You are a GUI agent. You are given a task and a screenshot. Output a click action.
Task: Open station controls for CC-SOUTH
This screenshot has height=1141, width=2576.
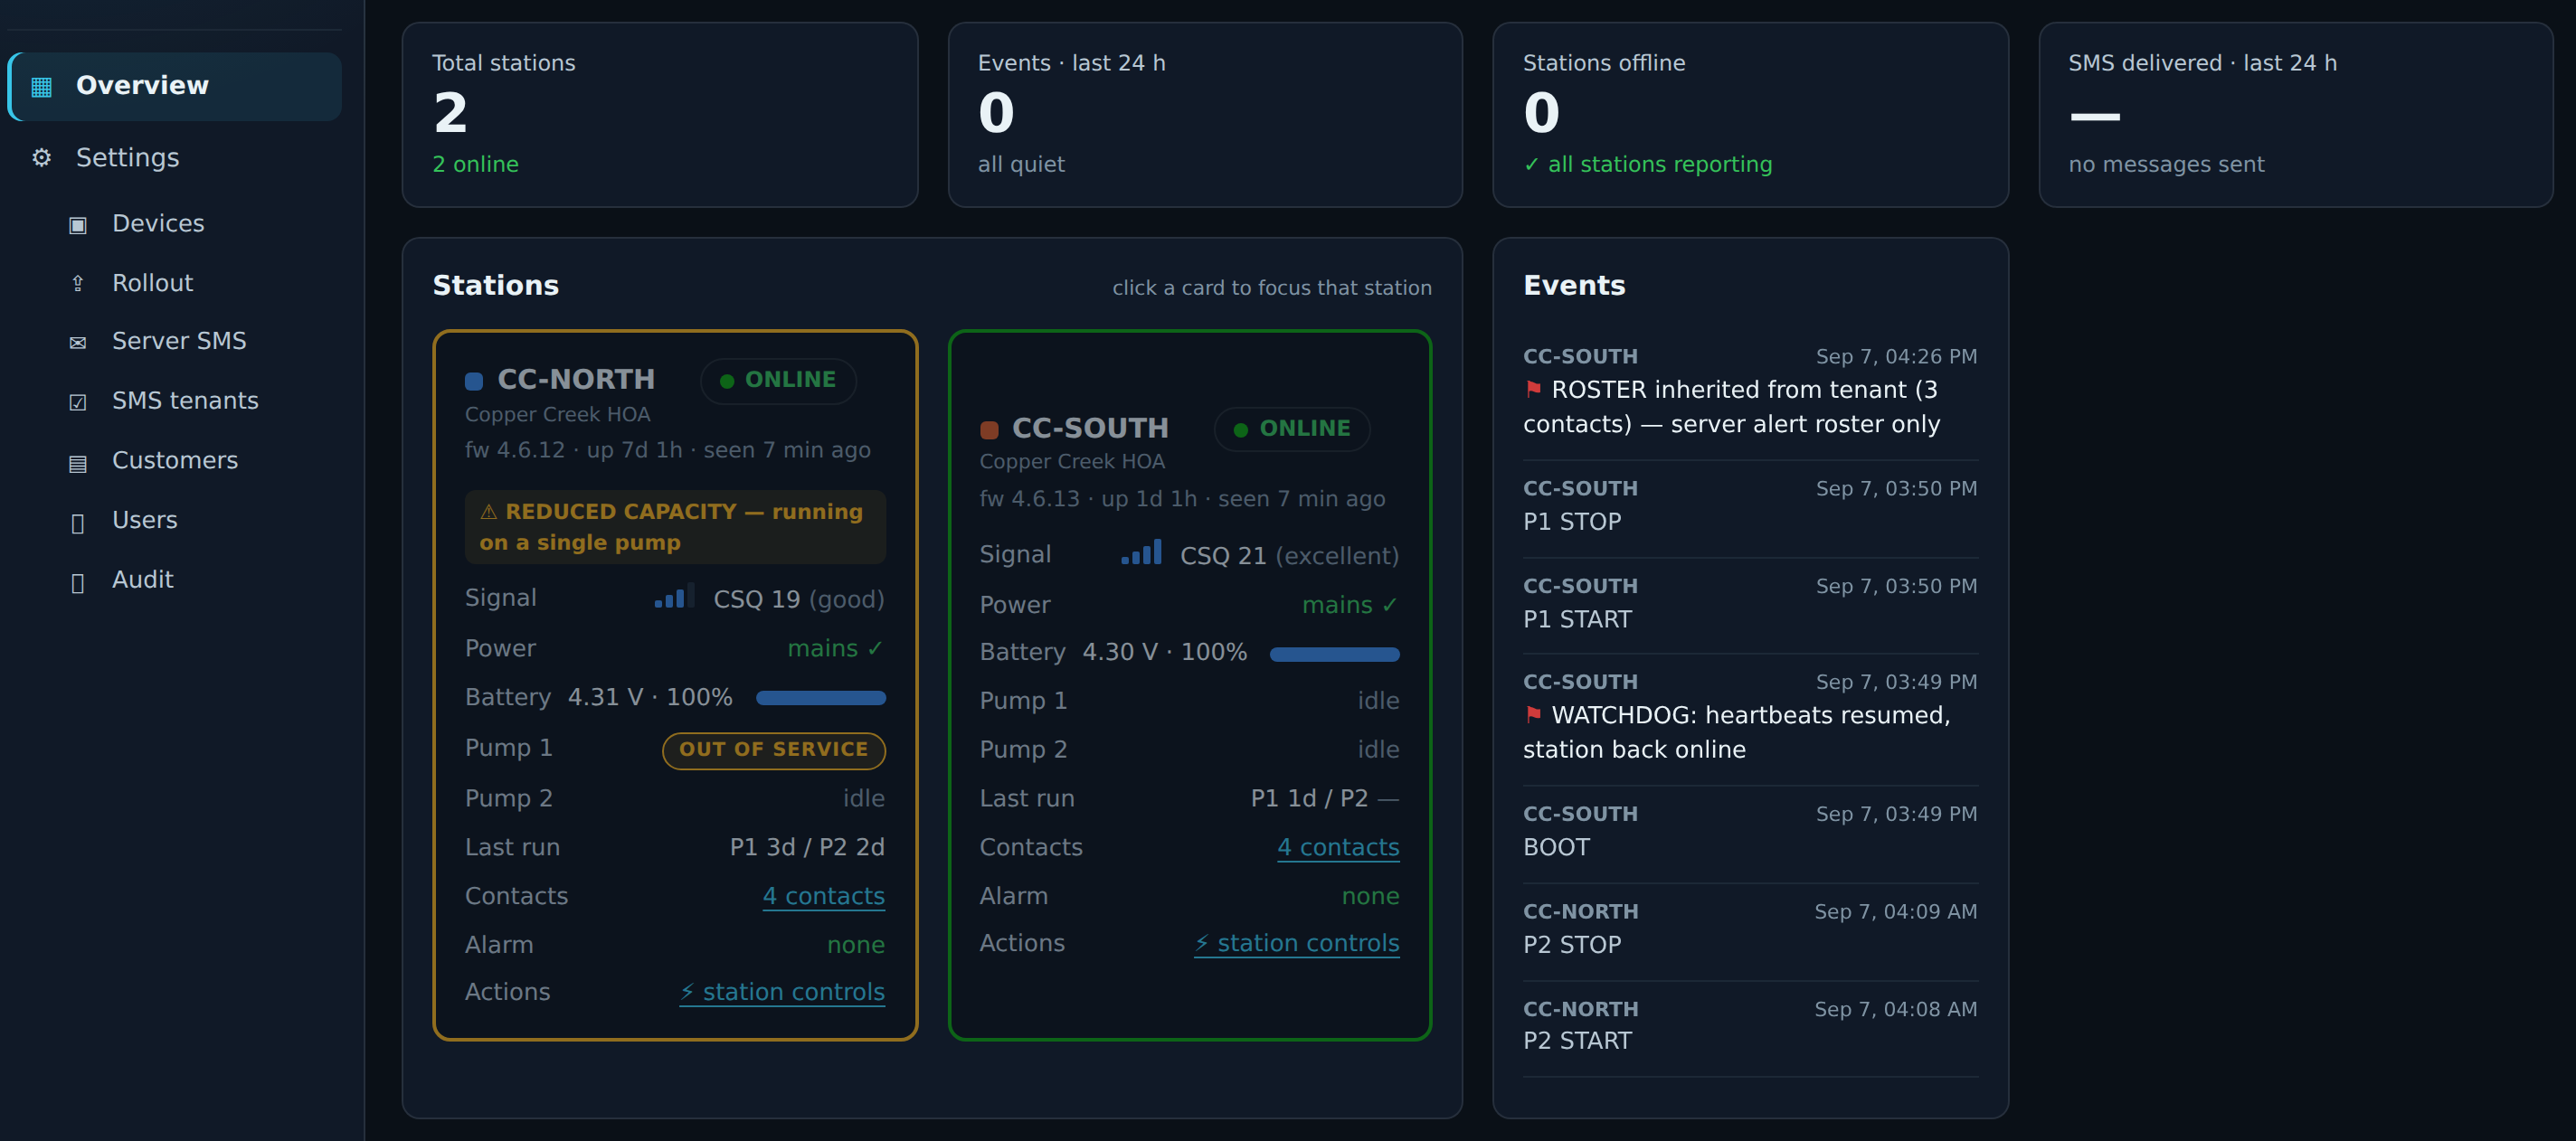pos(1297,943)
